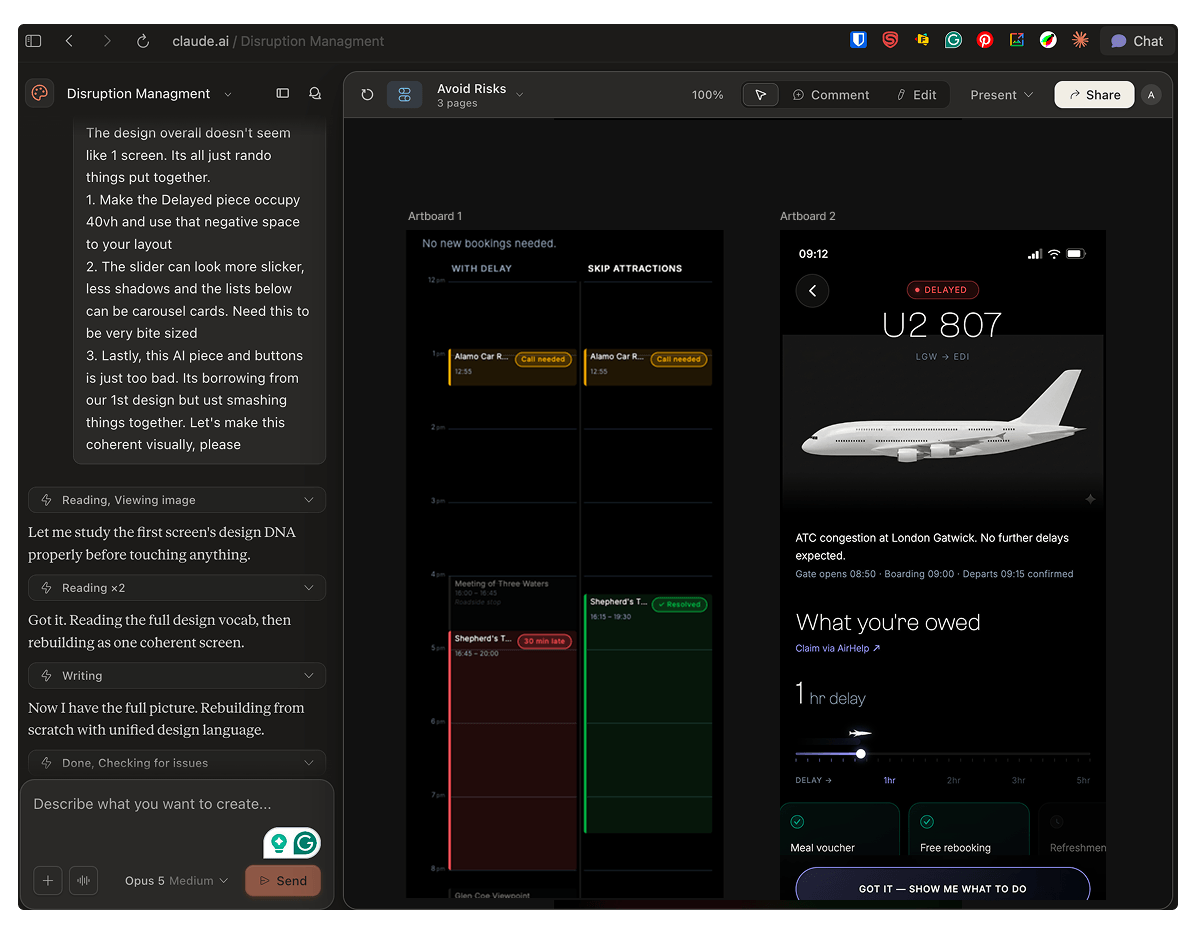Click the Grammarly extension icon in toolbar
1194x932 pixels.
[x=953, y=40]
